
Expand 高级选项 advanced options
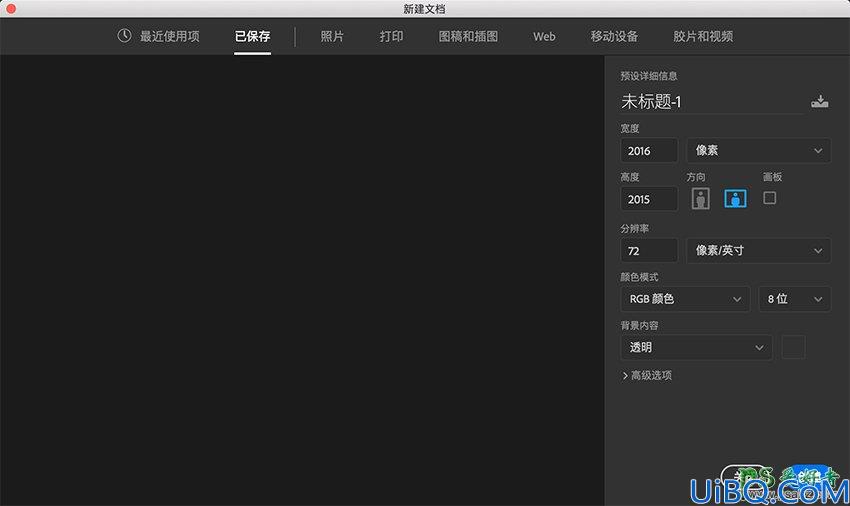pyautogui.click(x=647, y=375)
